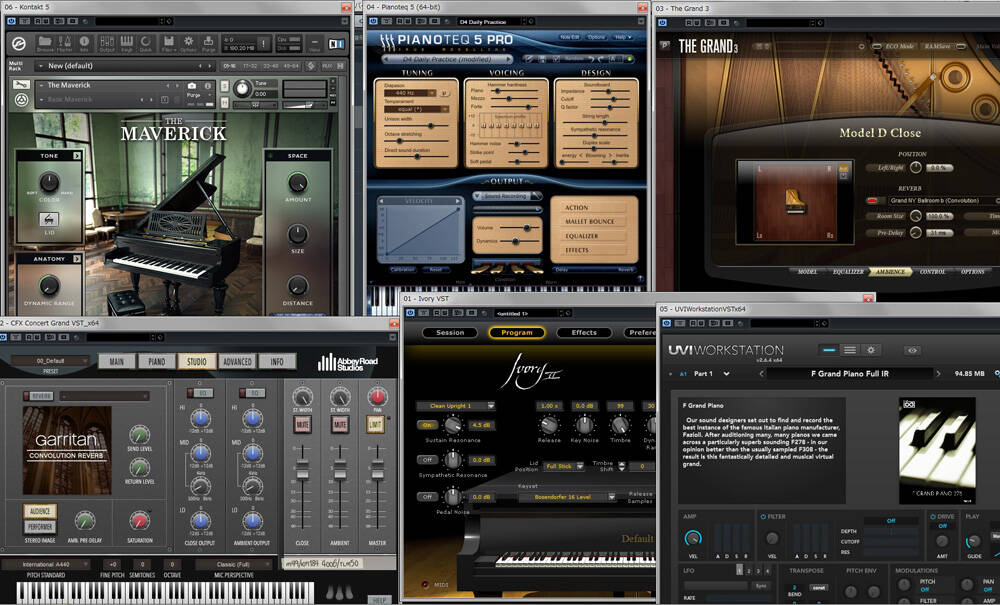
Task: Click Purge icon in Kontakt toolbar
Action: pyautogui.click(x=209, y=43)
